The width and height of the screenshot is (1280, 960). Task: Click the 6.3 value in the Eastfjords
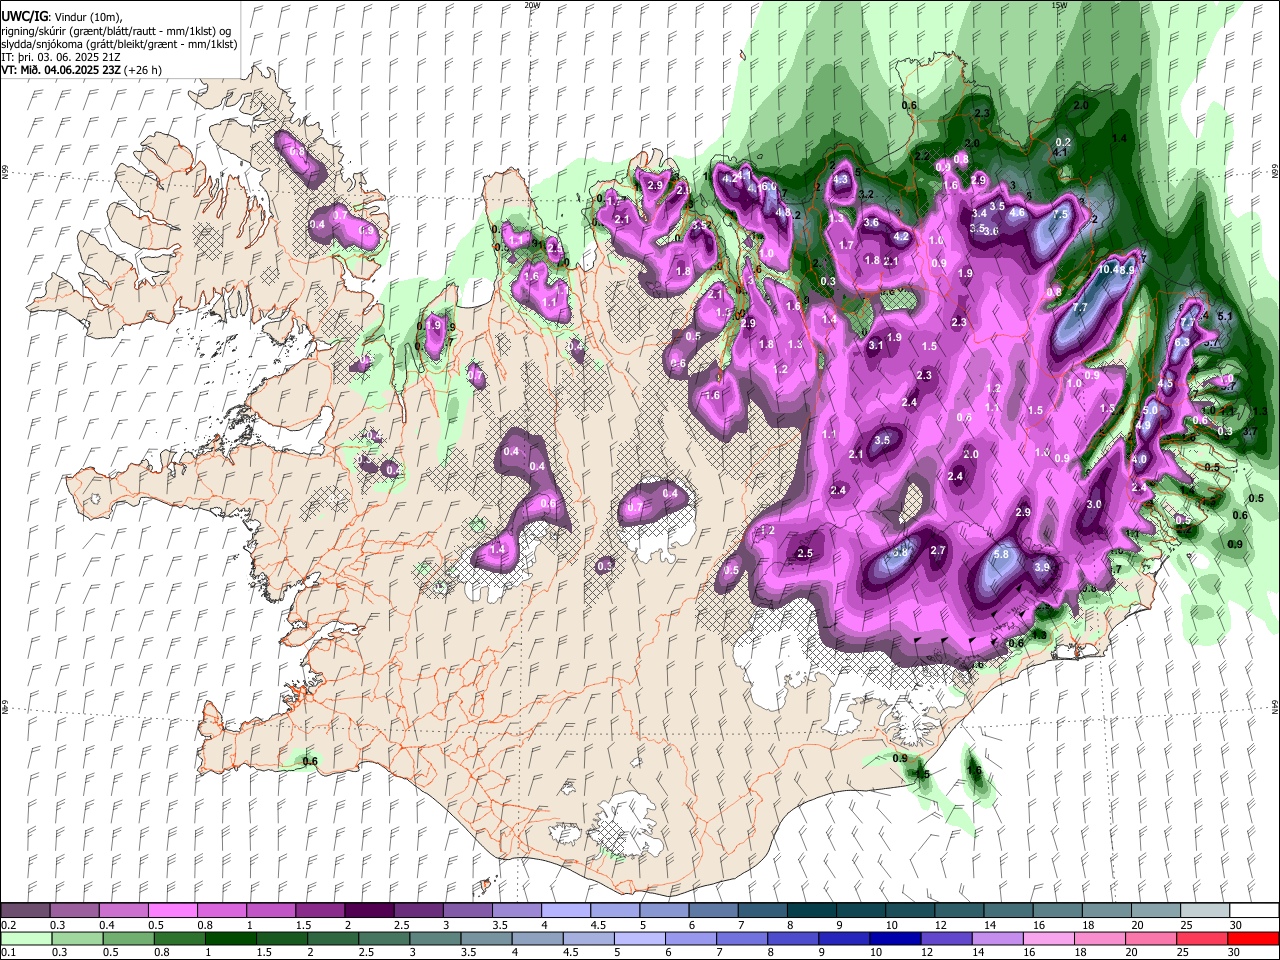pyautogui.click(x=1182, y=342)
